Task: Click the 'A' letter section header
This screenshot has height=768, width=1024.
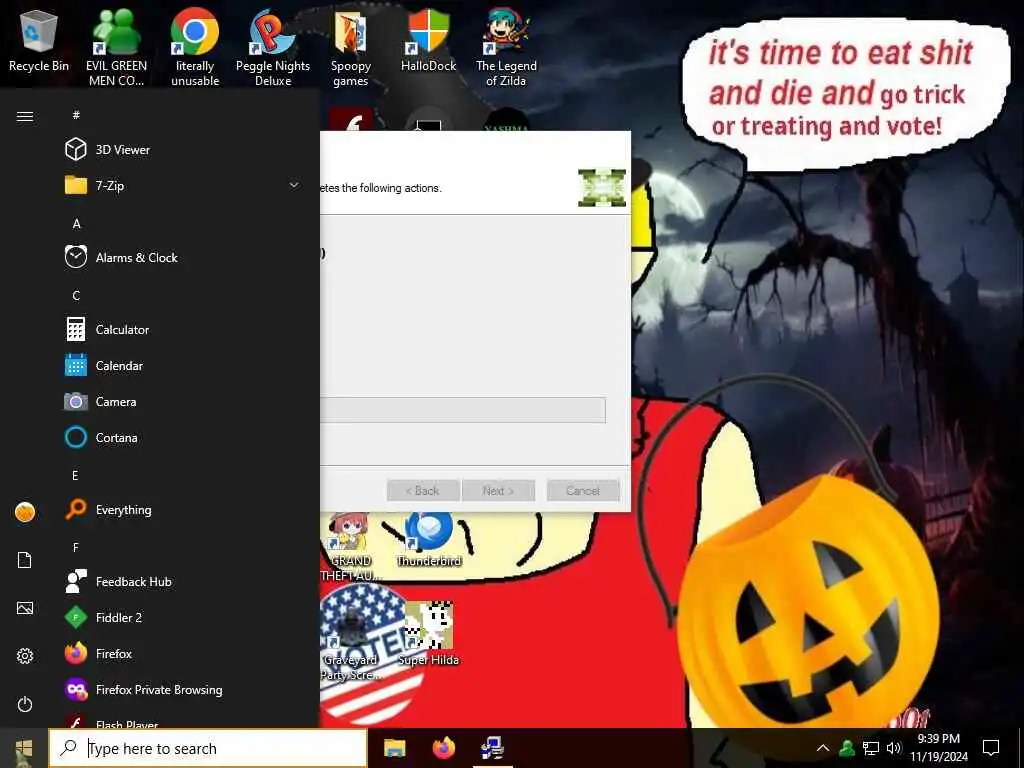Action: point(76,223)
